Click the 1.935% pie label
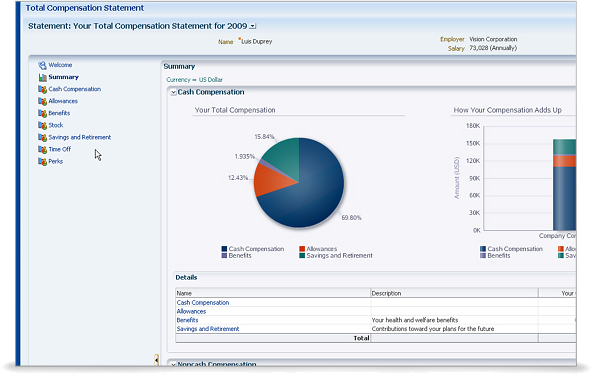The width and height of the screenshot is (593, 375). (245, 157)
